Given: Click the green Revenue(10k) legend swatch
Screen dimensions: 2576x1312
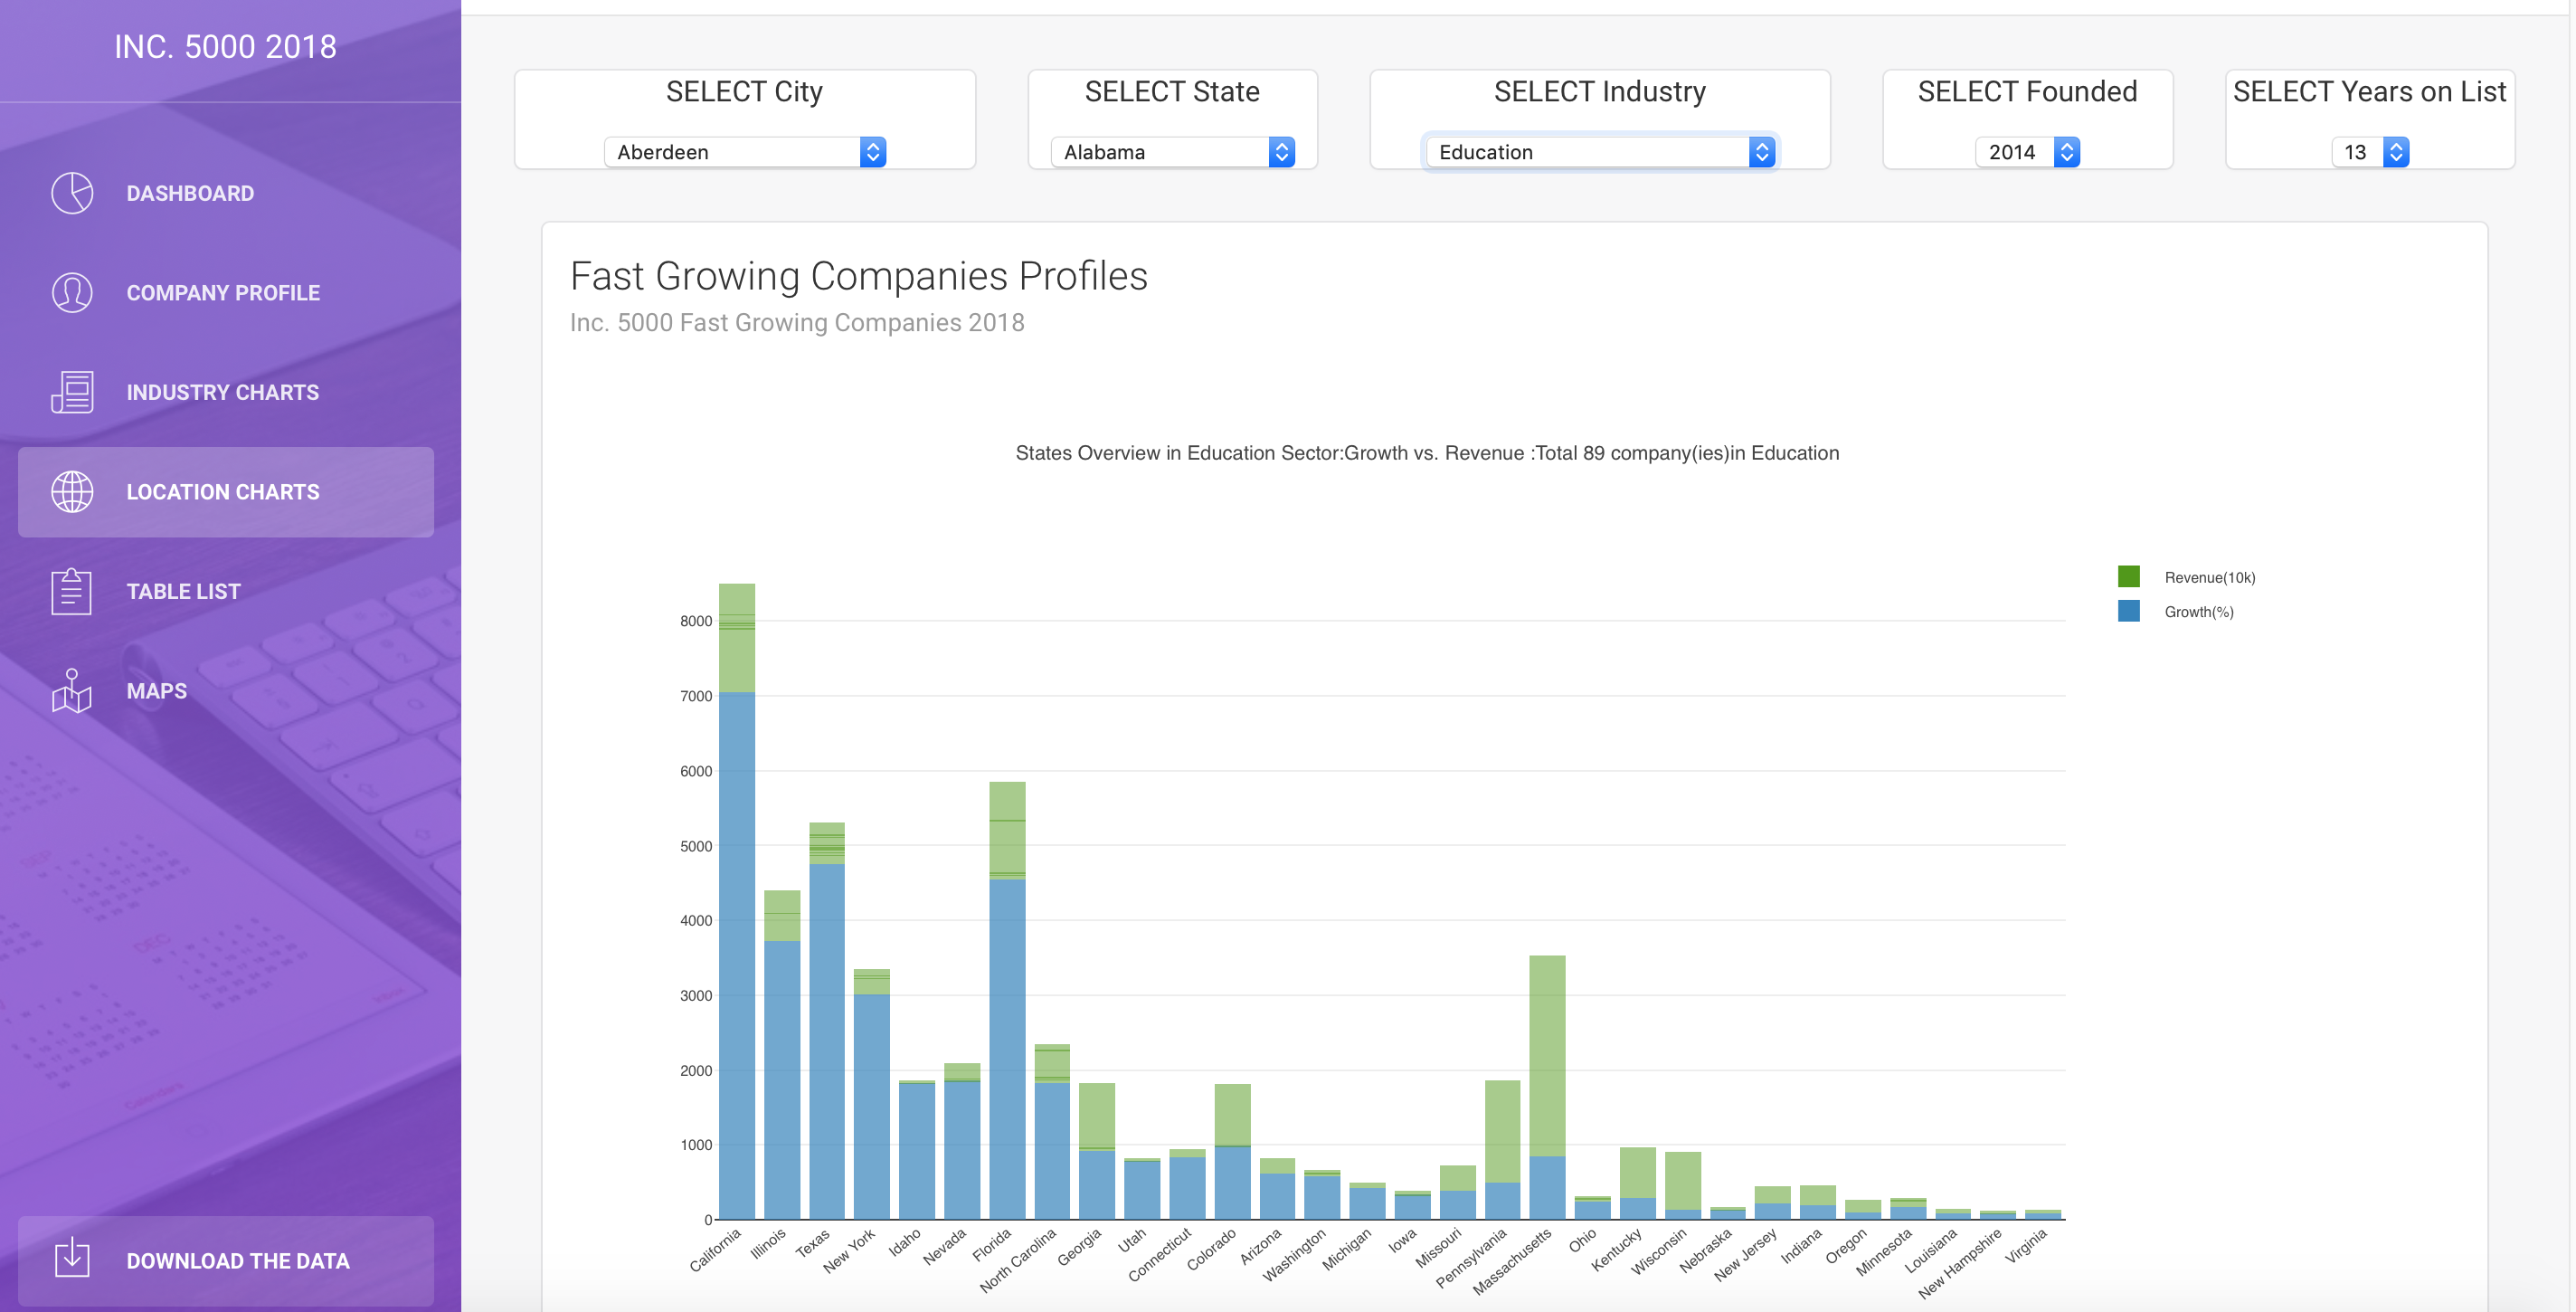Looking at the screenshot, I should [x=2129, y=577].
